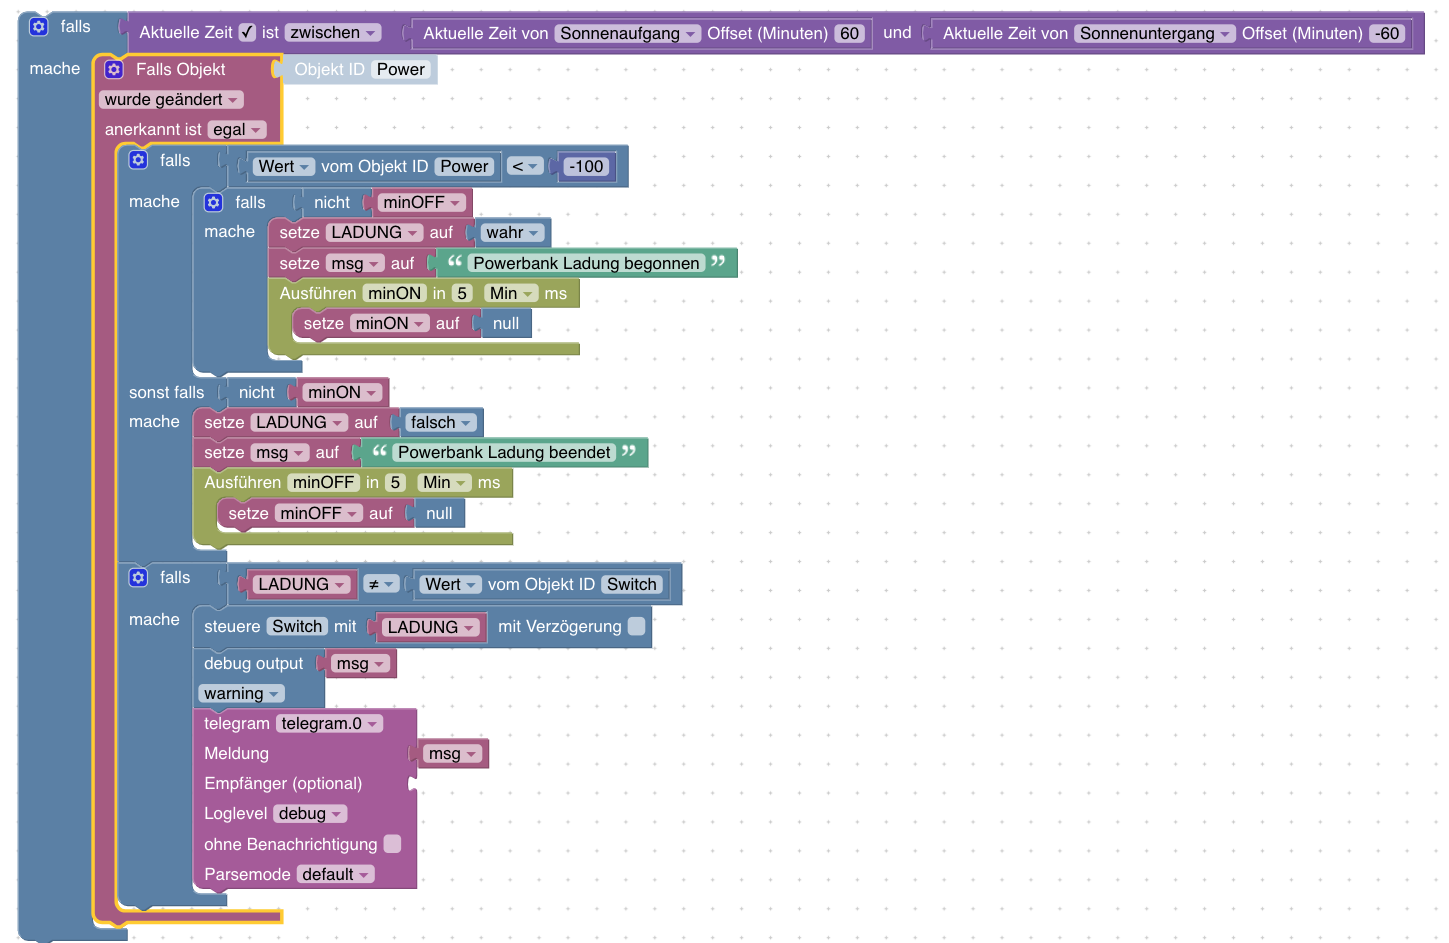Click Objekt ID Power field on Falls Objekt
This screenshot has height=943, width=1449.
[x=401, y=69]
